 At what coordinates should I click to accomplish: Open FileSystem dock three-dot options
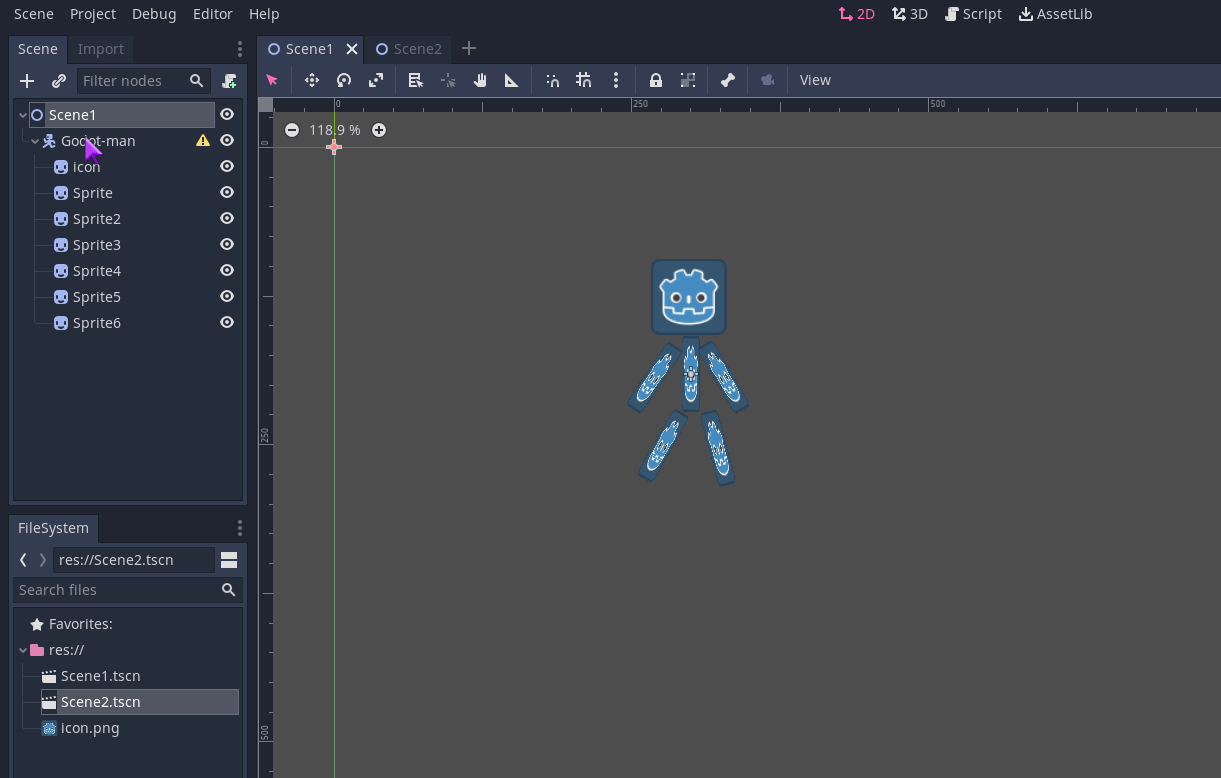point(239,528)
